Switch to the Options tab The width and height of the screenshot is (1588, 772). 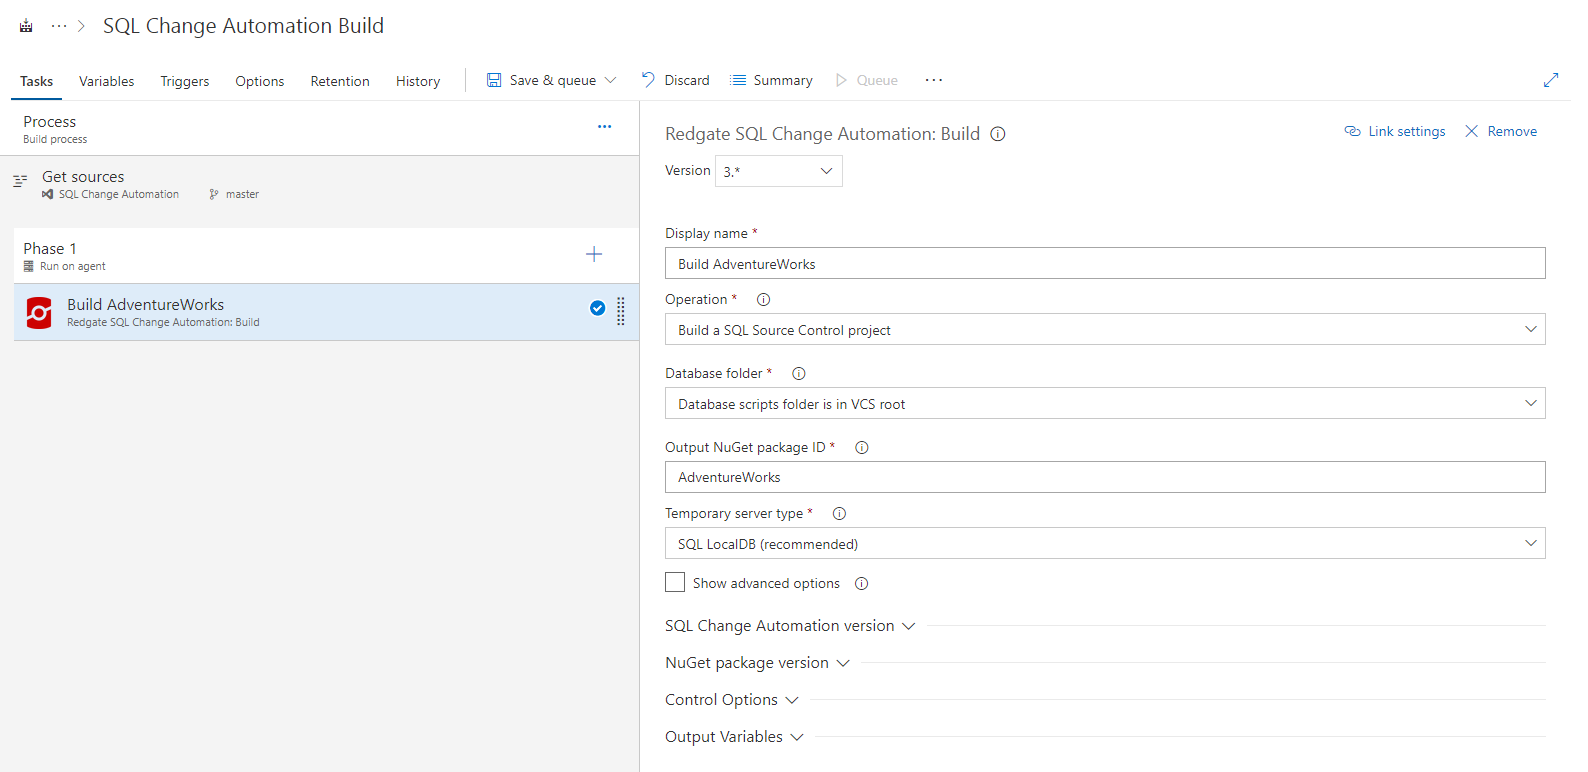[260, 81]
